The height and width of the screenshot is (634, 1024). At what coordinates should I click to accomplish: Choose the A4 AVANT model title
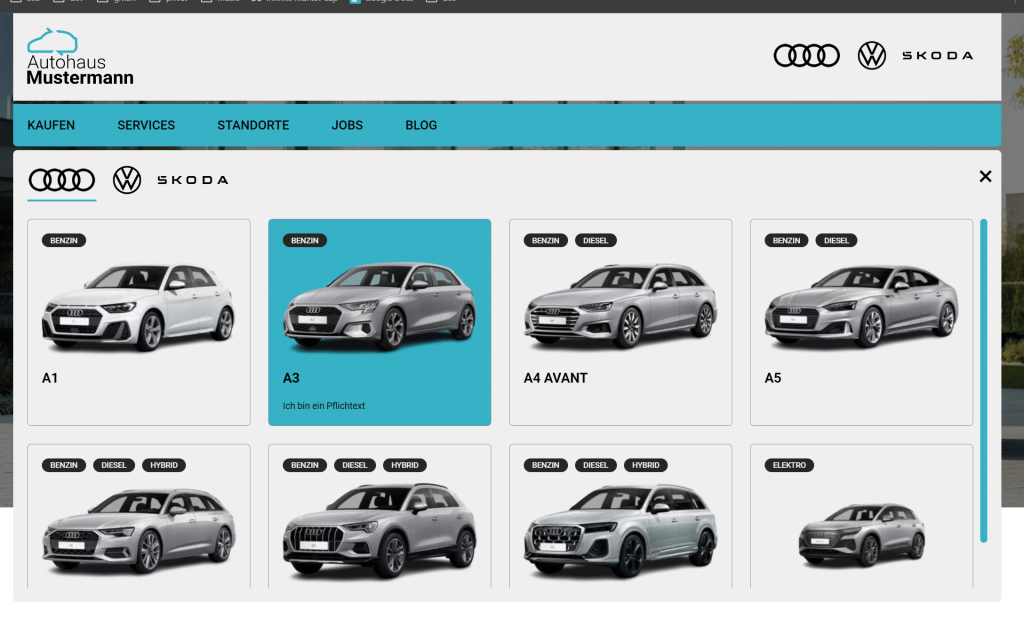[555, 378]
